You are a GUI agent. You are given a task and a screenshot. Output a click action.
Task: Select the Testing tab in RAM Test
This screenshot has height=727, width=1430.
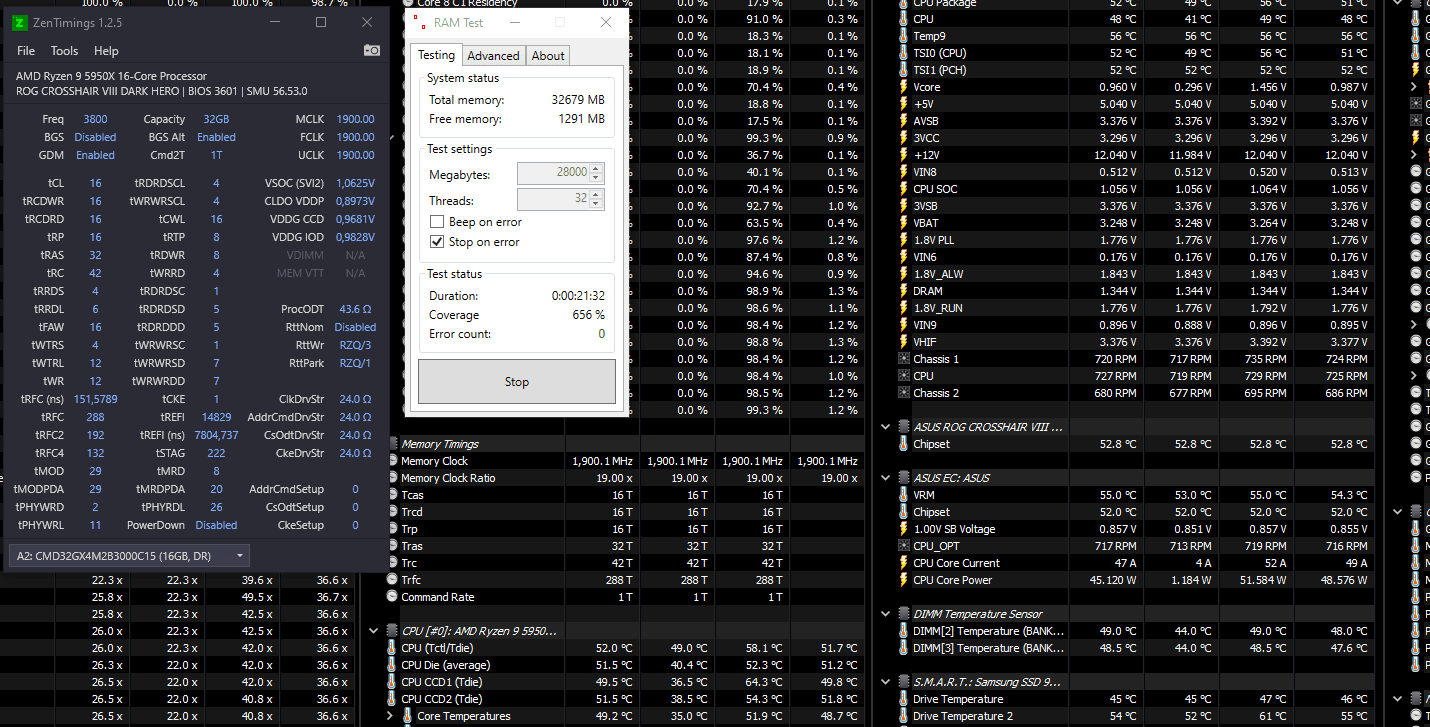[436, 55]
